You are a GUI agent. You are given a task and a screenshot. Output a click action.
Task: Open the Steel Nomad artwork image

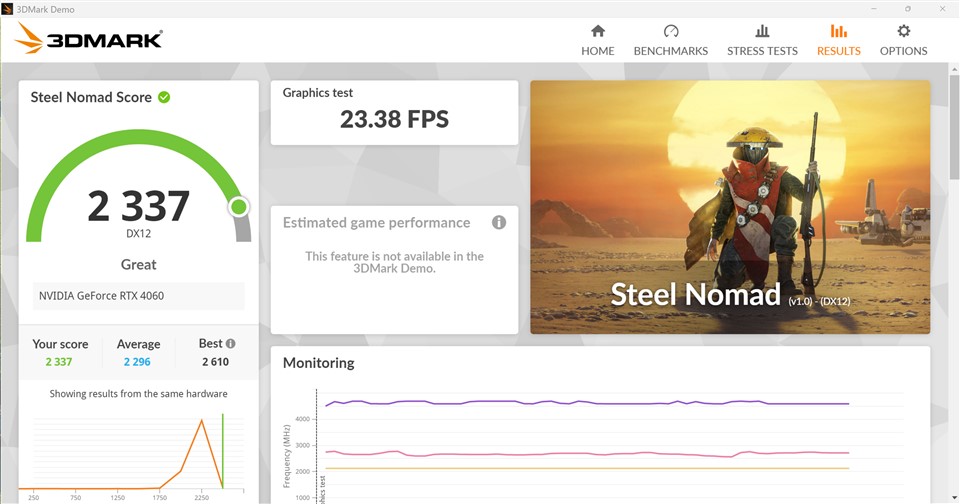730,207
